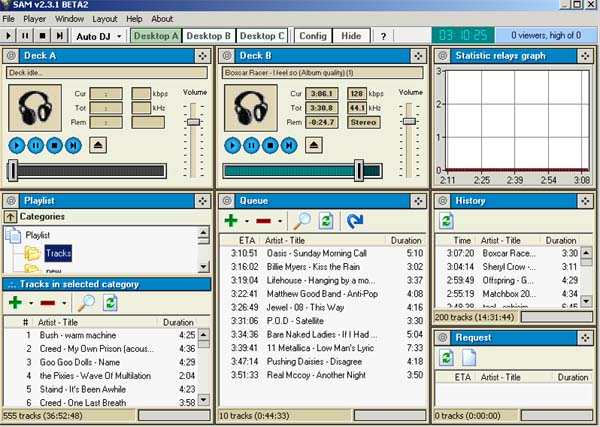This screenshot has height=427, width=600.
Task: Refresh the Request panel
Action: pyautogui.click(x=446, y=358)
